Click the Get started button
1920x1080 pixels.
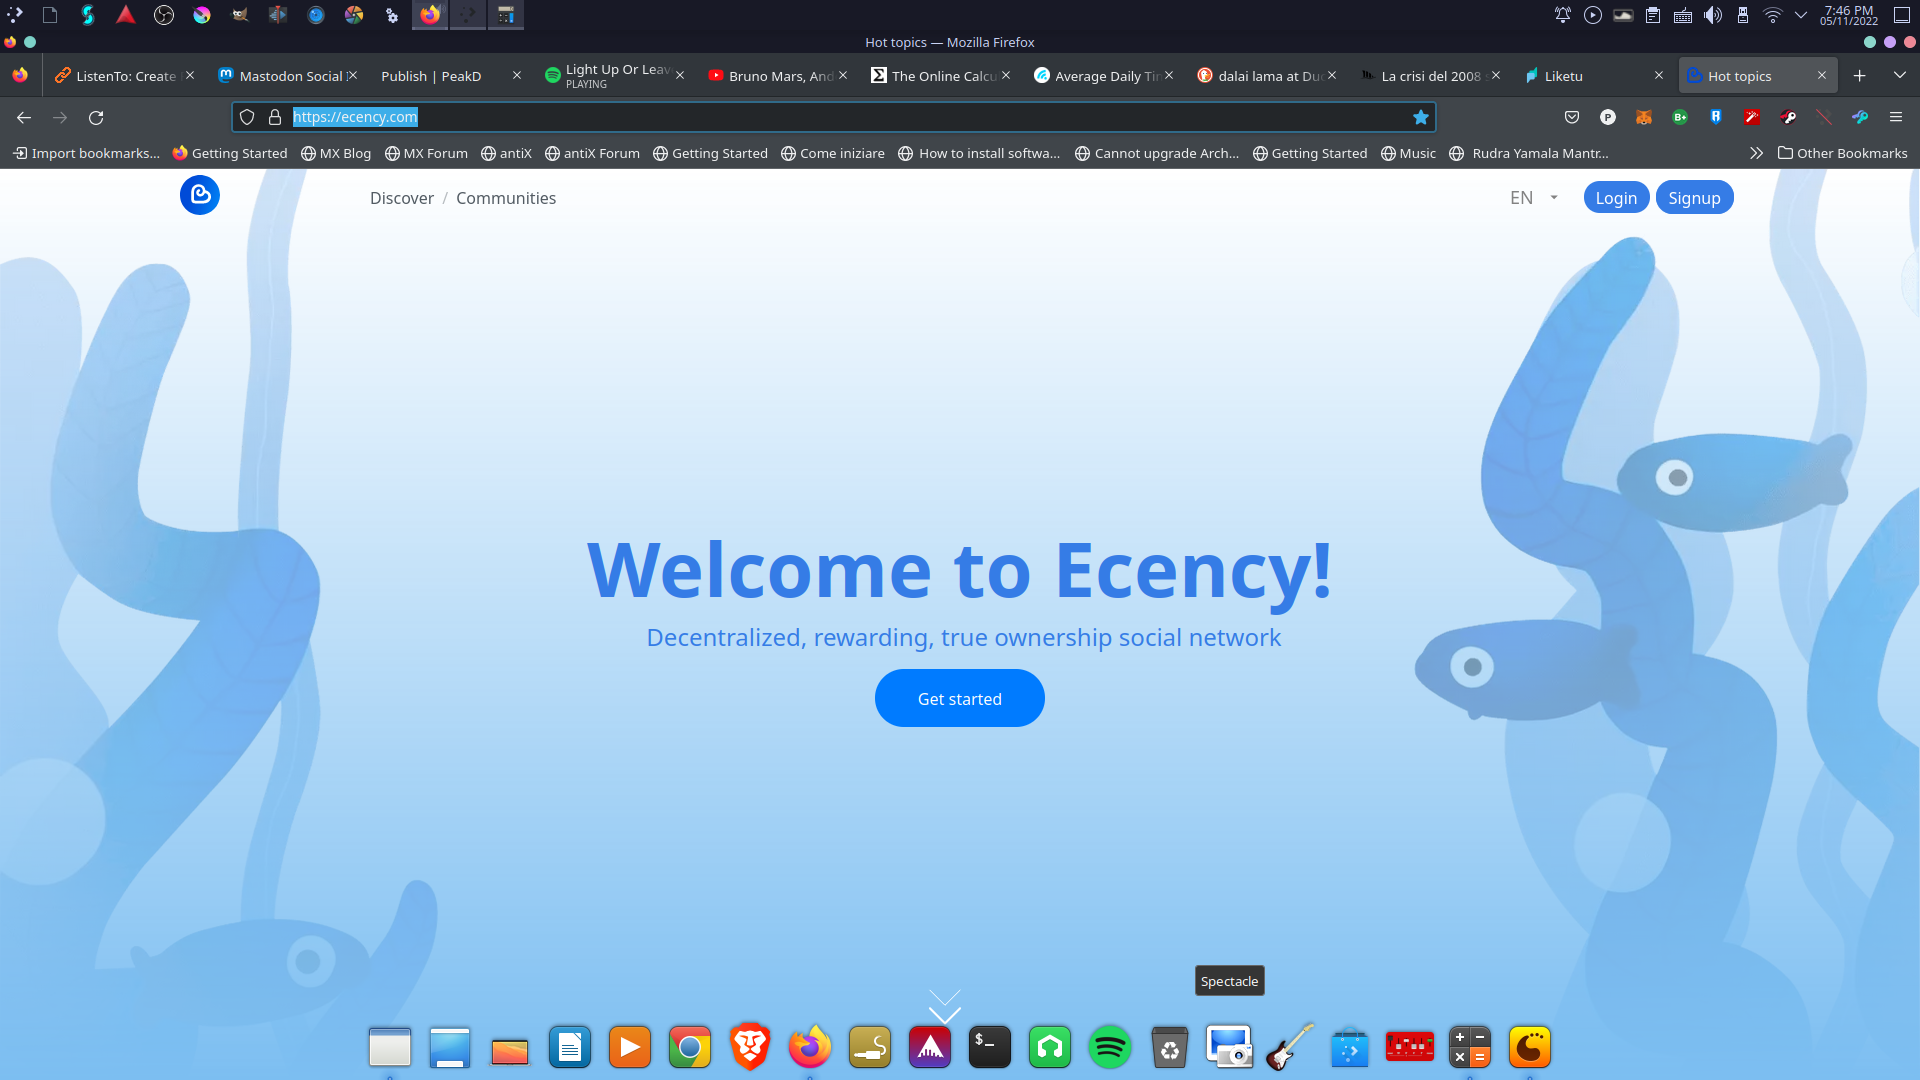(960, 699)
